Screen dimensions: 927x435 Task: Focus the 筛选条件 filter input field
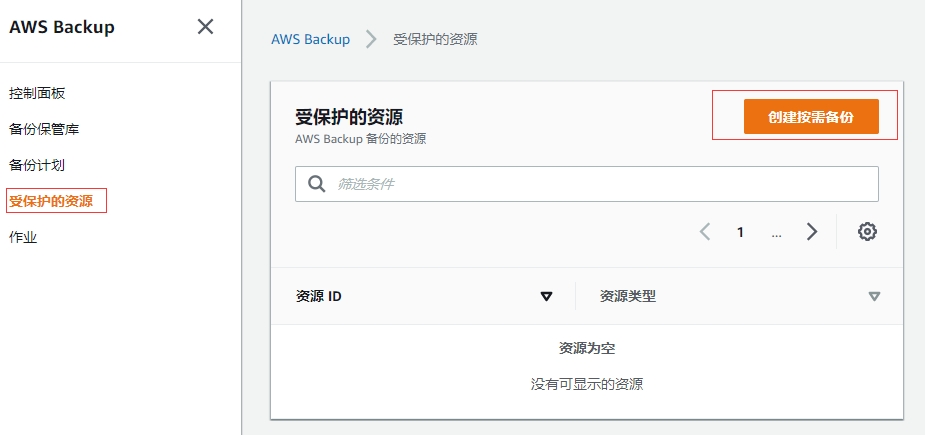[600, 184]
